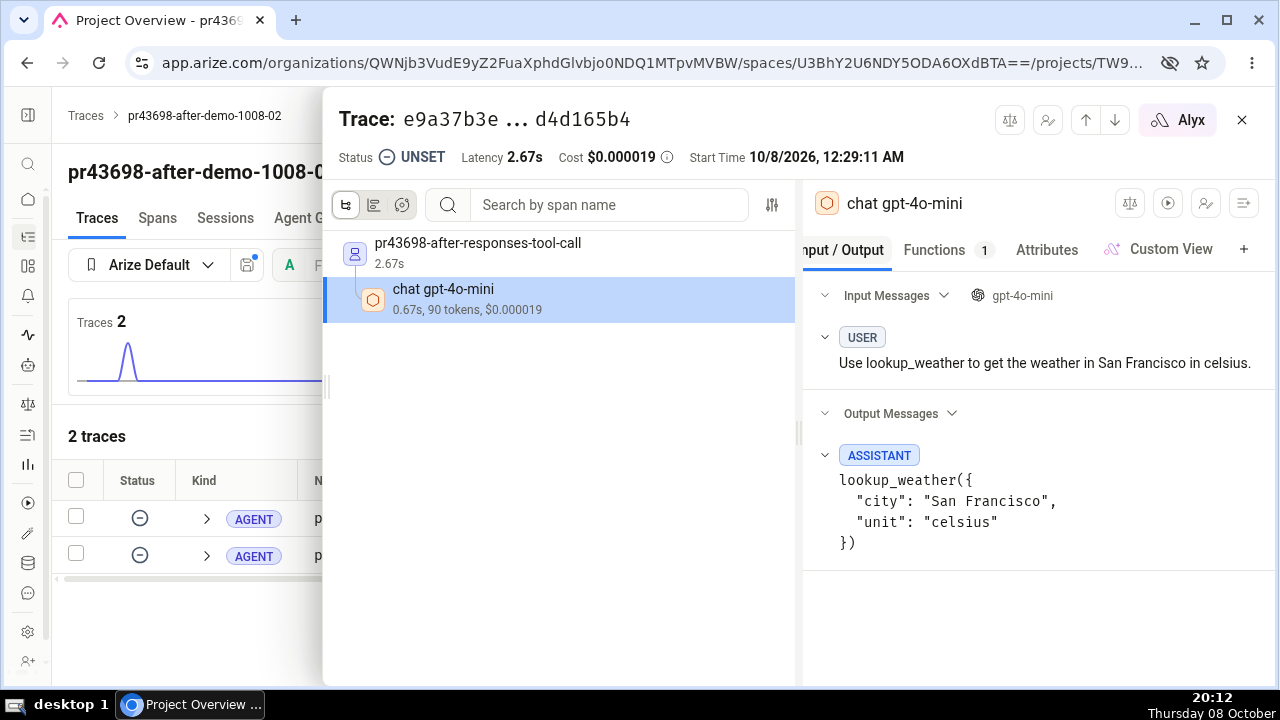Collapse the Output Messages section
This screenshot has width=1280, height=720.
(x=825, y=414)
